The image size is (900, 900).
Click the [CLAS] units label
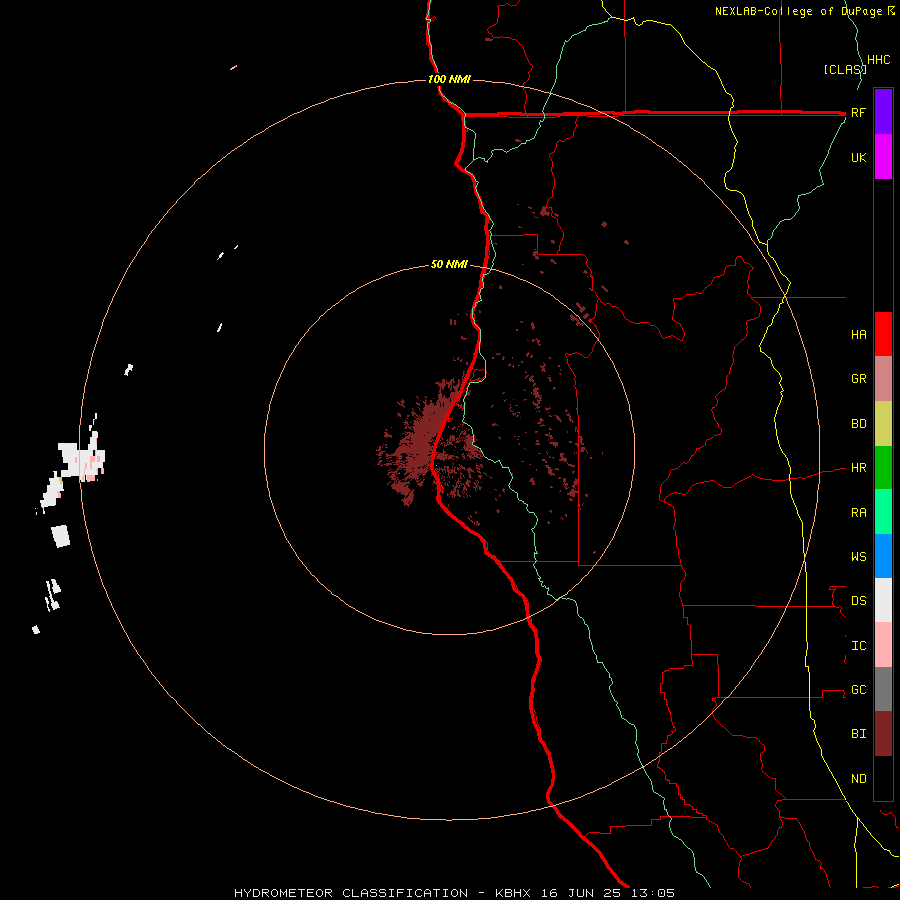(844, 69)
